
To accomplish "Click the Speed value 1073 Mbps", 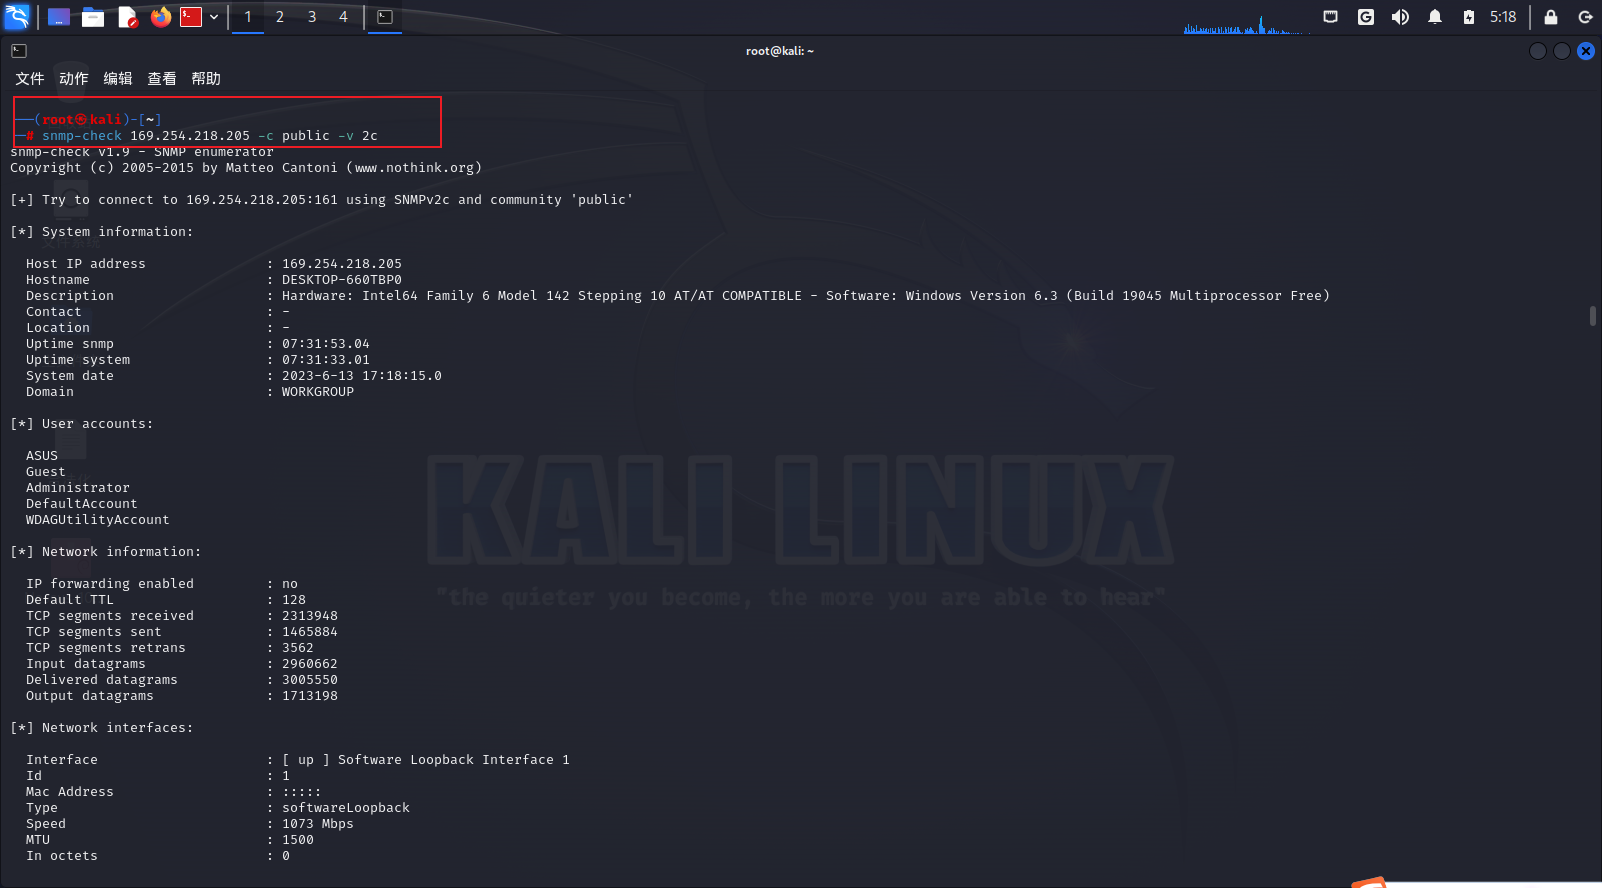I will pyautogui.click(x=318, y=824).
